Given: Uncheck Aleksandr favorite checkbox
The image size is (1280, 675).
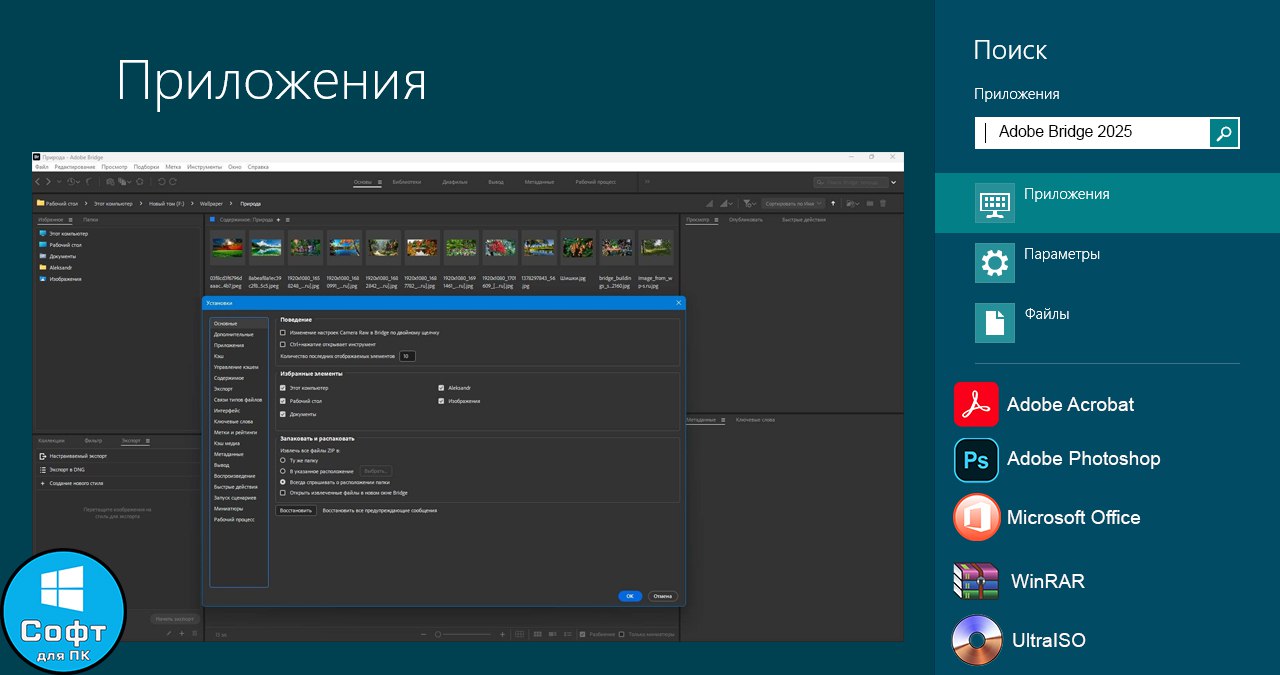Looking at the screenshot, I should pyautogui.click(x=441, y=387).
